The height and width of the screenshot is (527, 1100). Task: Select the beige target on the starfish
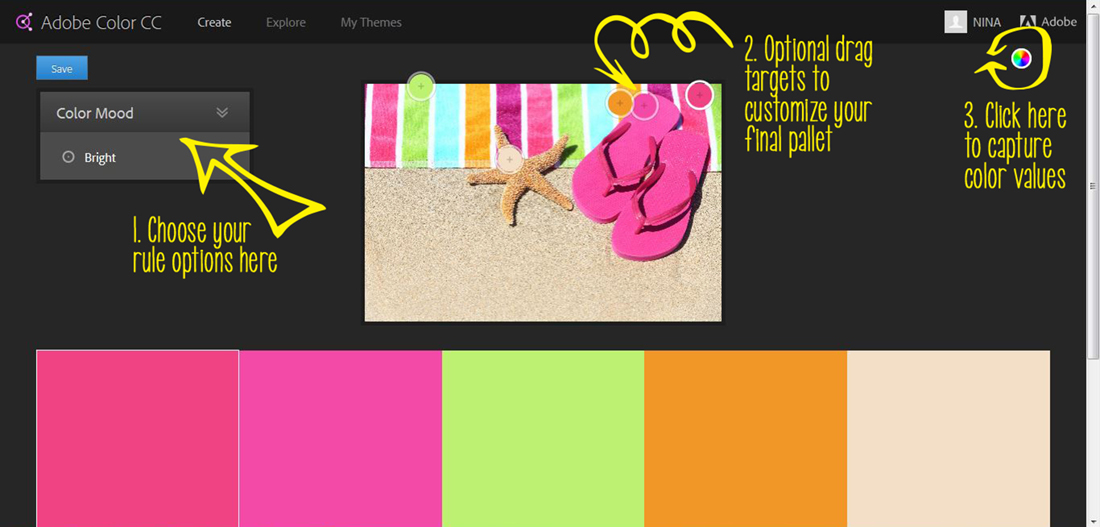(x=510, y=159)
